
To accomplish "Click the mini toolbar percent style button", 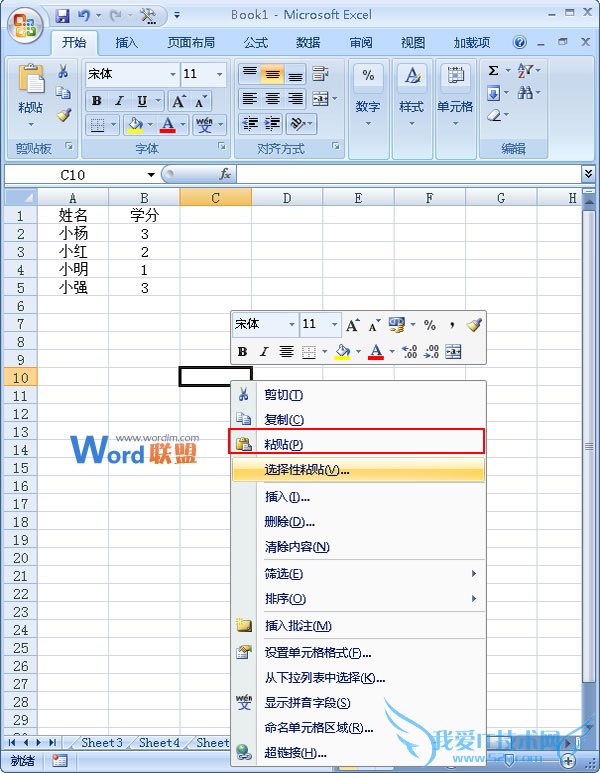I will 430,325.
